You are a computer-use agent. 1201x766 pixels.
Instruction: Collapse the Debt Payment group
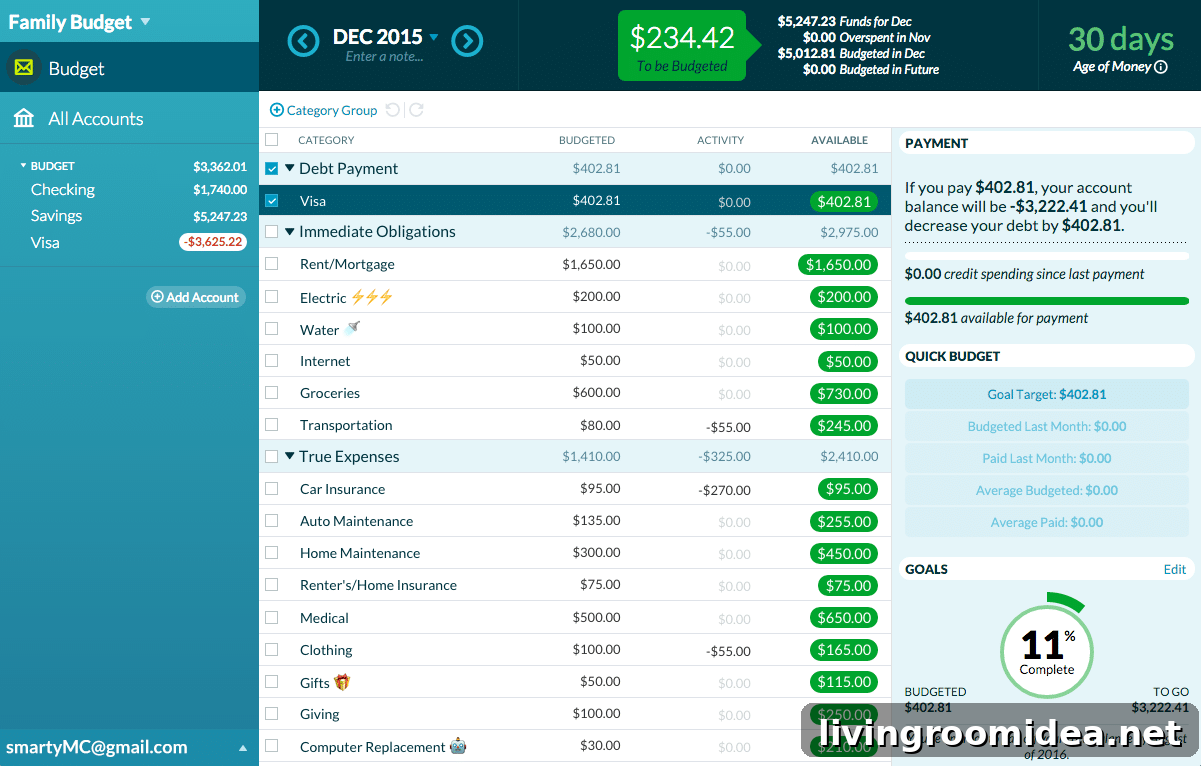point(290,169)
